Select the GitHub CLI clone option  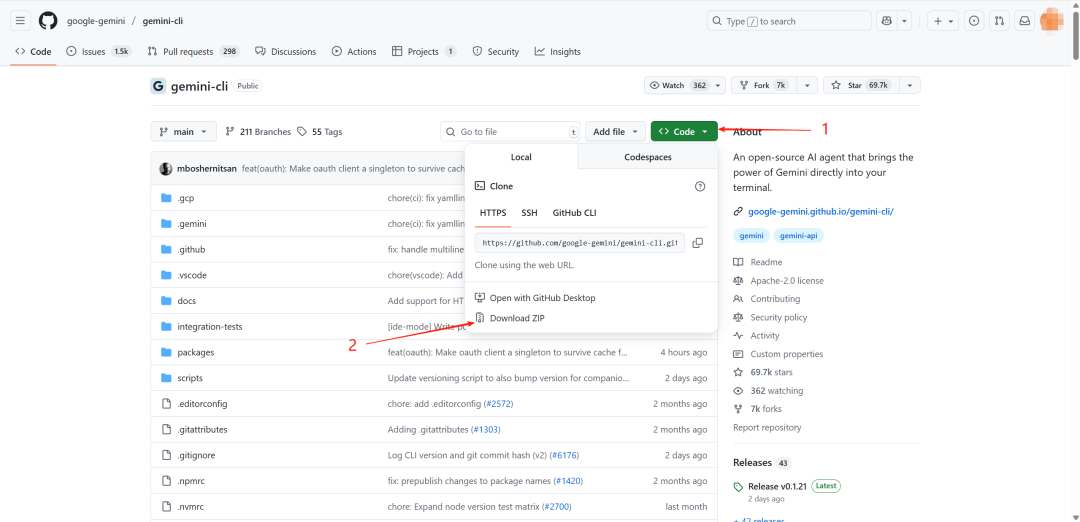pos(574,213)
